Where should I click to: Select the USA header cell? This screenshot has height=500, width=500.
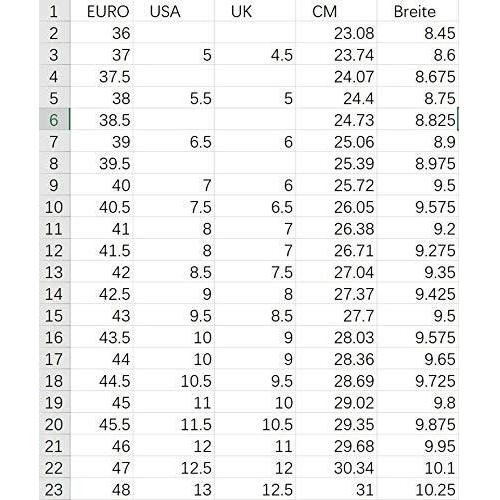pos(174,11)
